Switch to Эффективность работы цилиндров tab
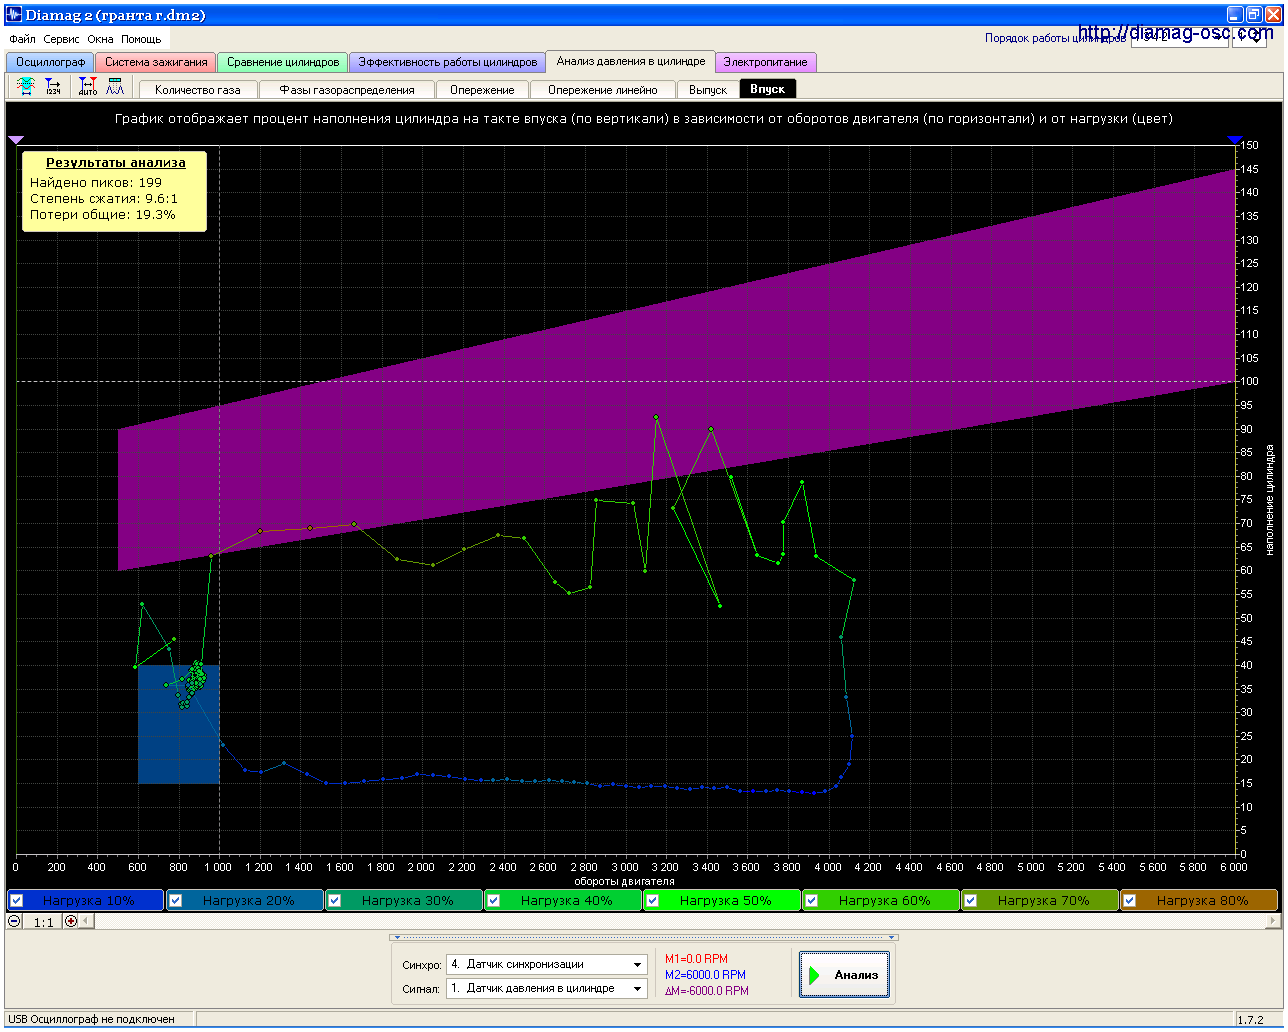Screen dimensions: 1288x1032 point(448,62)
